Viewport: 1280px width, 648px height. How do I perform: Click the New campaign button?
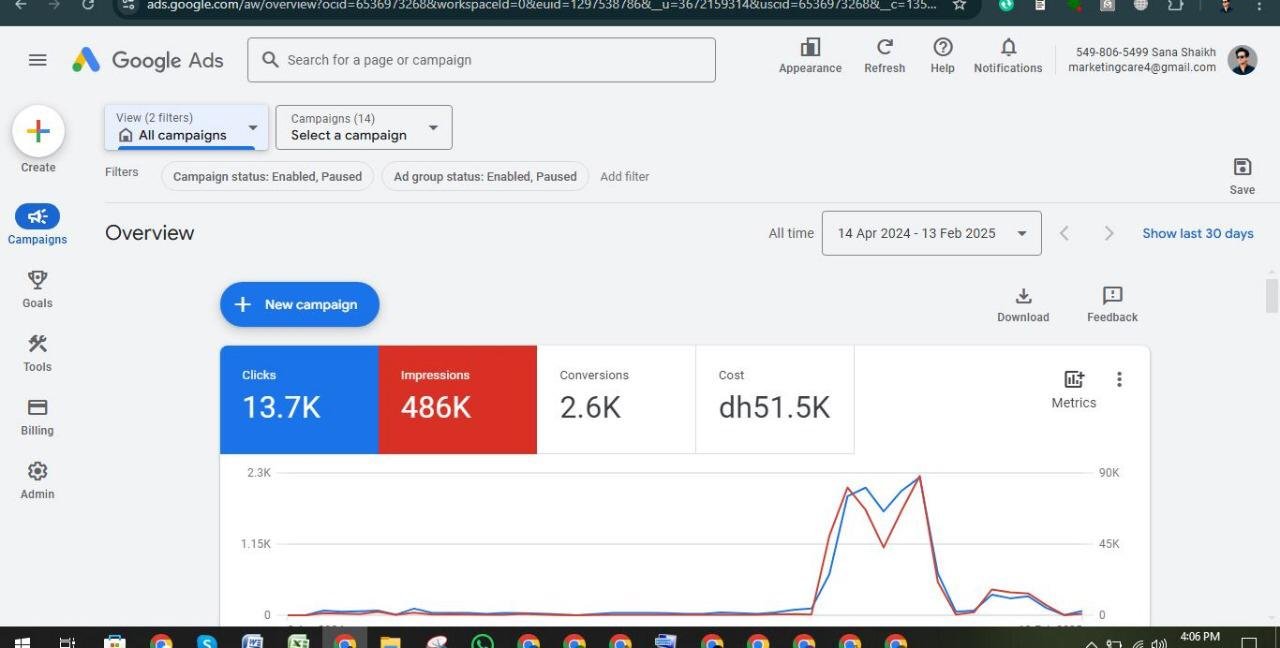pos(299,304)
